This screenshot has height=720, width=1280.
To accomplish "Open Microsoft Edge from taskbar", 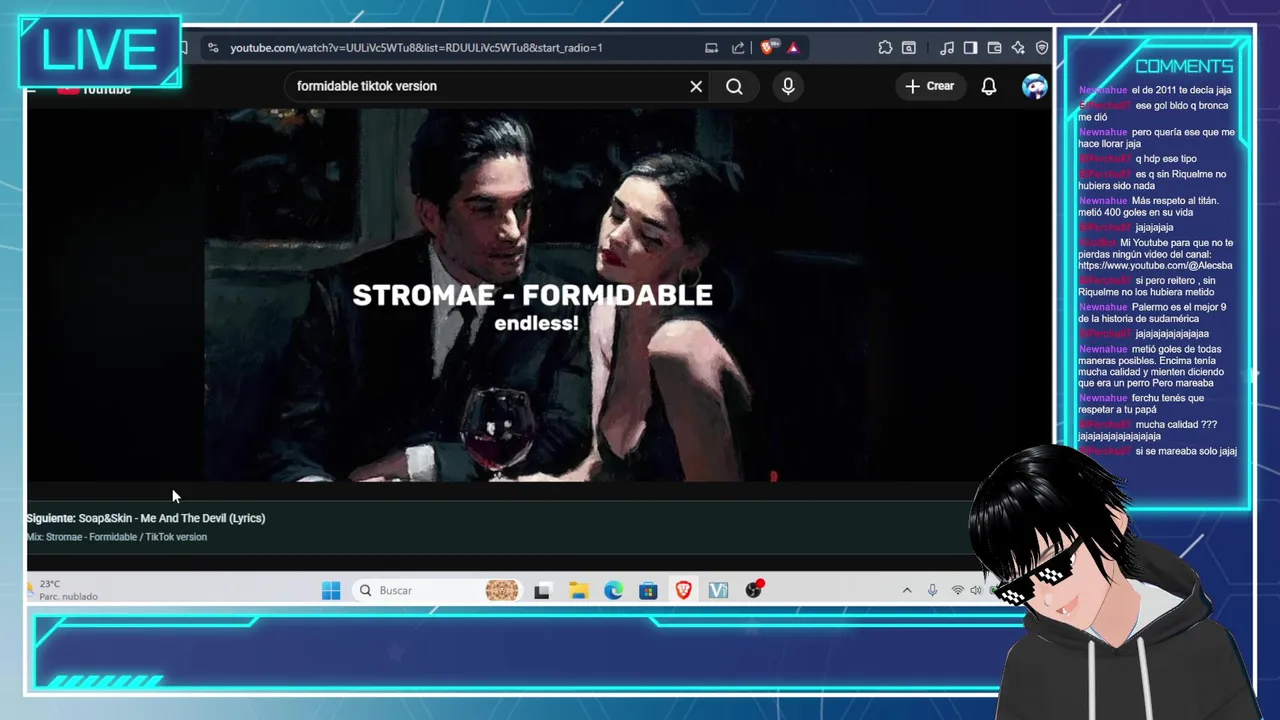I will (x=613, y=590).
